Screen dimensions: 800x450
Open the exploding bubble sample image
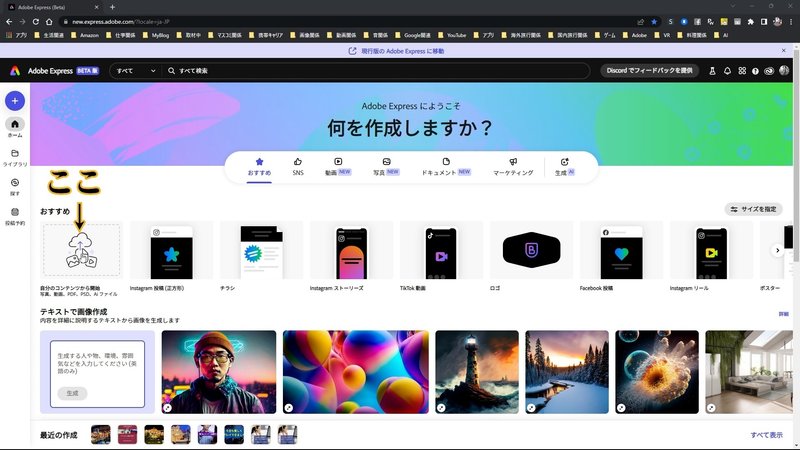click(657, 372)
